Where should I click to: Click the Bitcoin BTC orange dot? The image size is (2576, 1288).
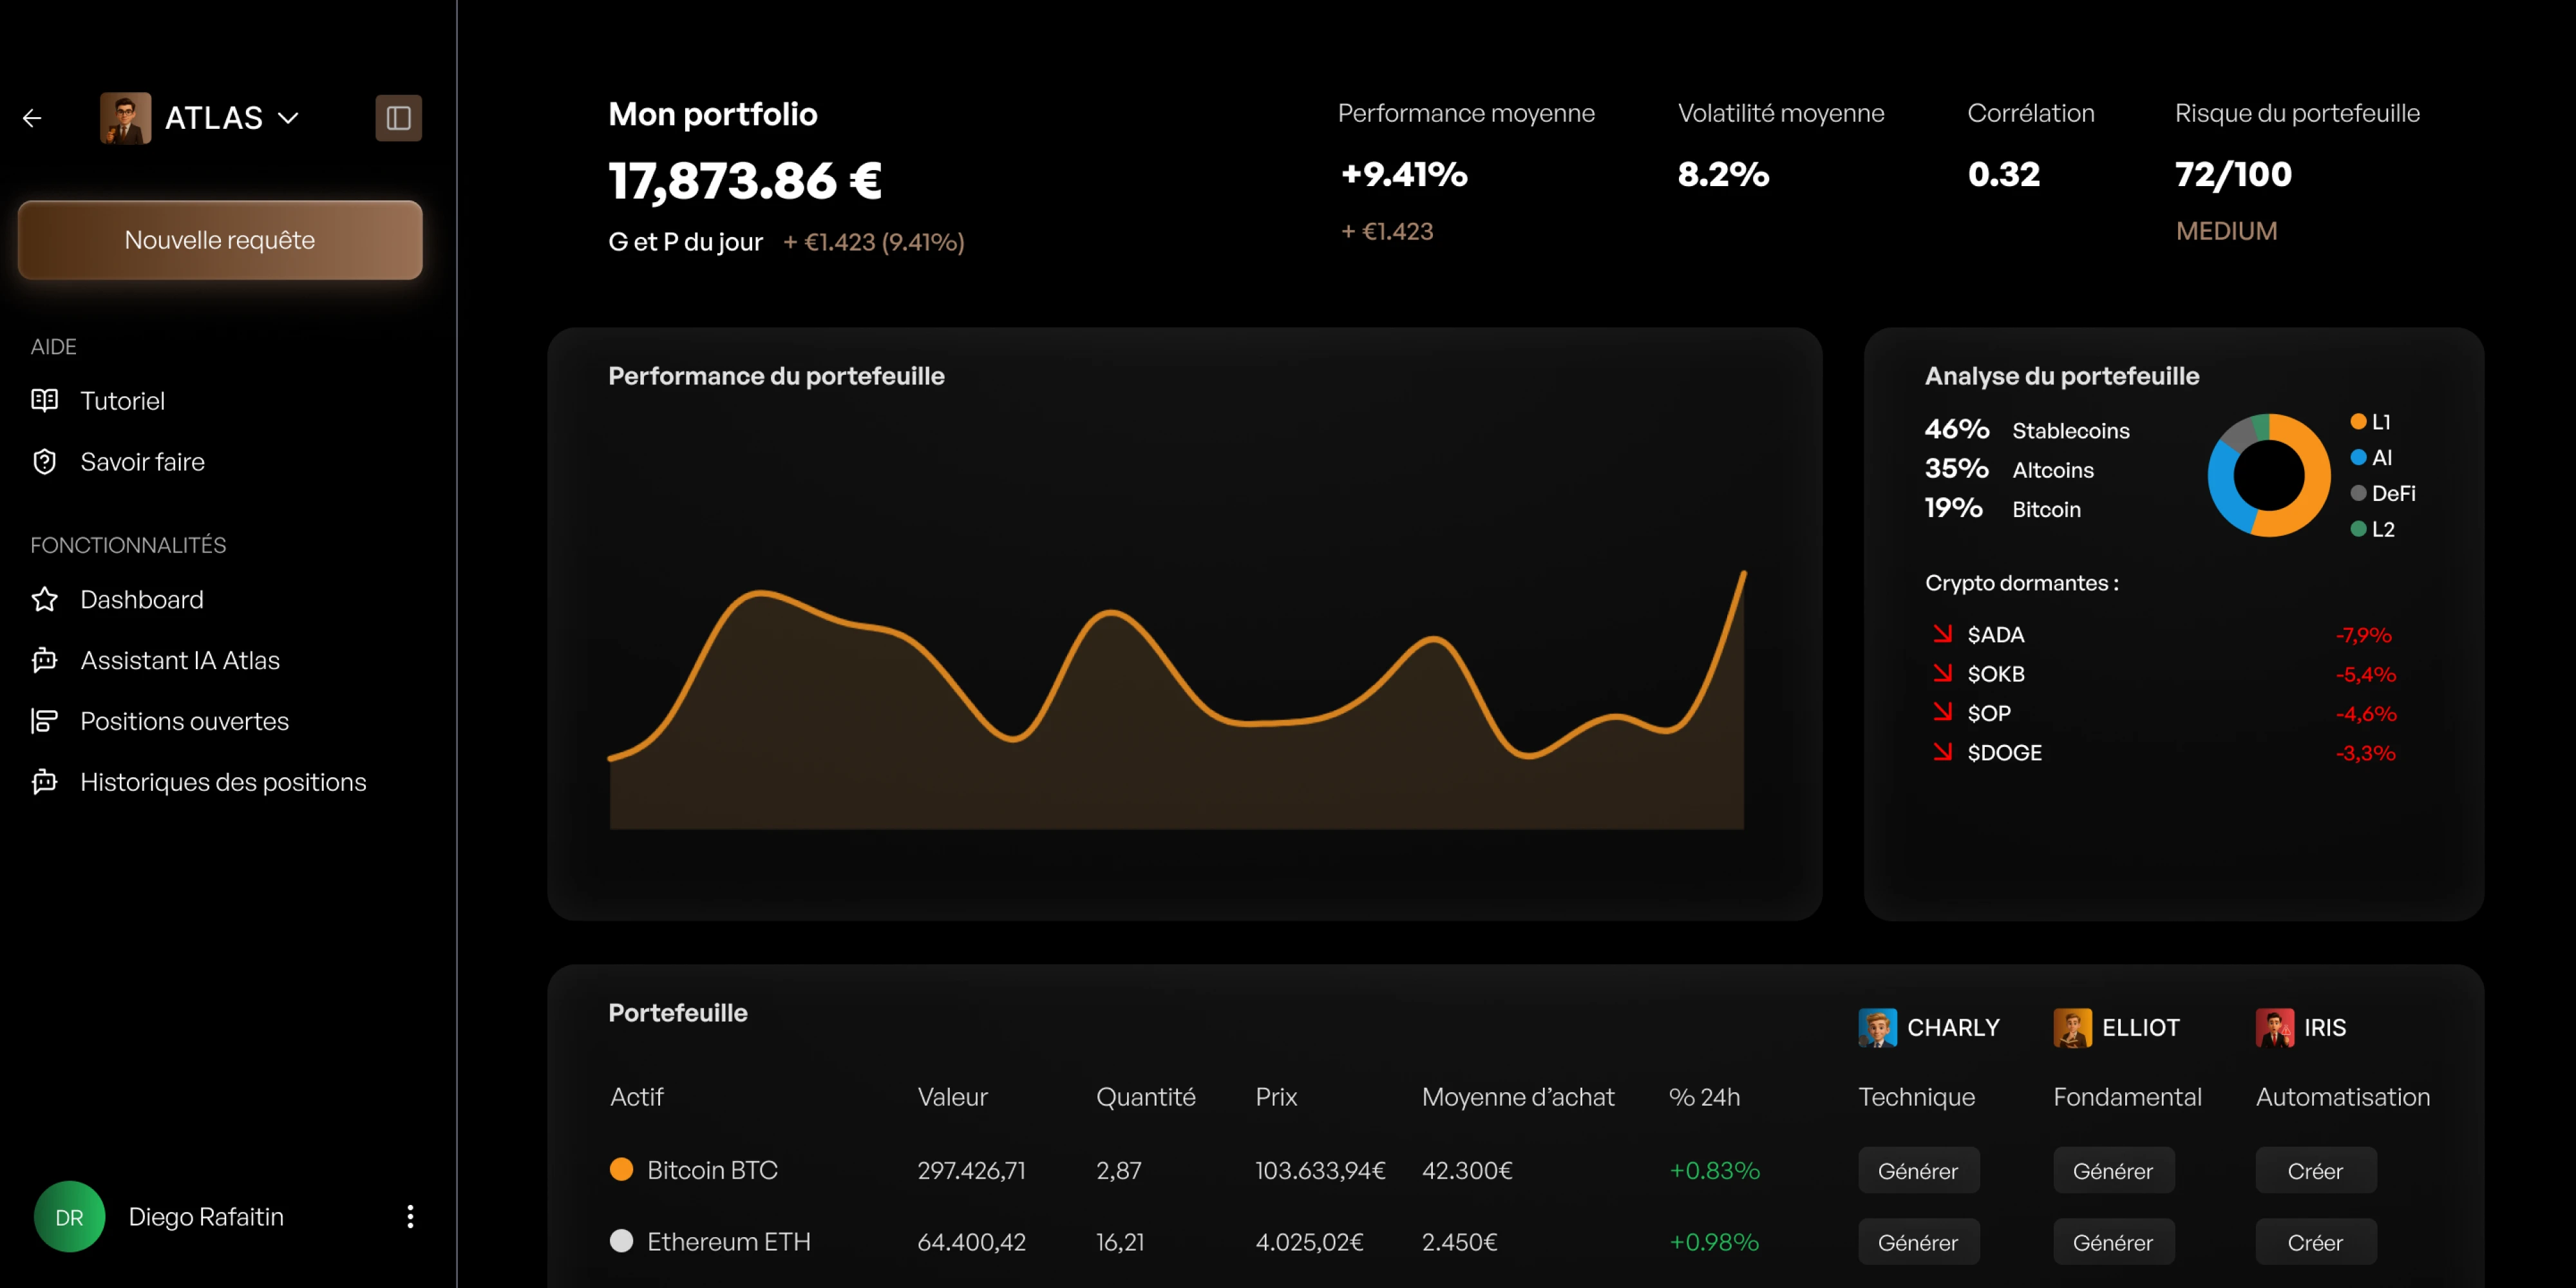[621, 1169]
